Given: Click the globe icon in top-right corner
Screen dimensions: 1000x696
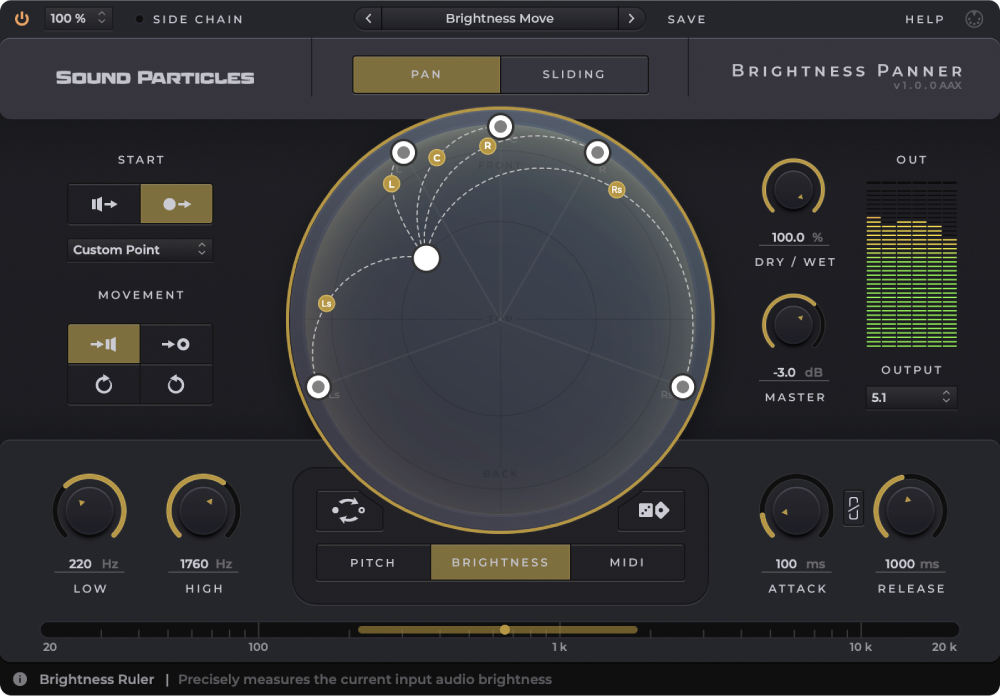Looking at the screenshot, I should (972, 18).
